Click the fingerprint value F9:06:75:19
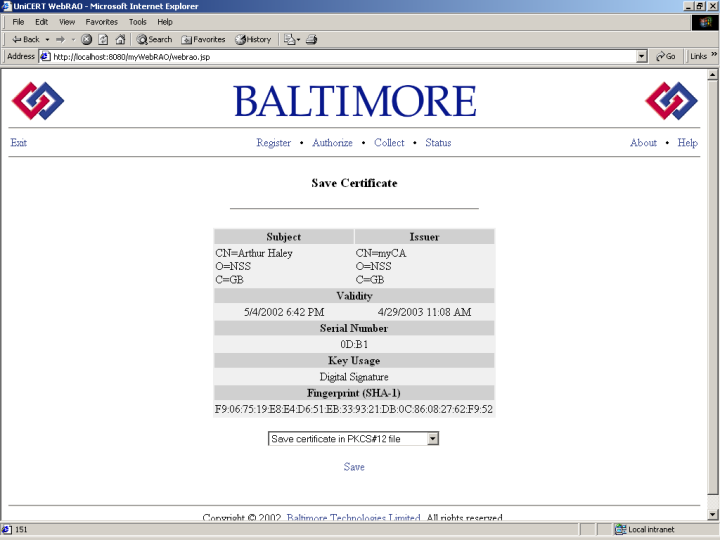Viewport: 720px width, 540px height. pos(354,409)
